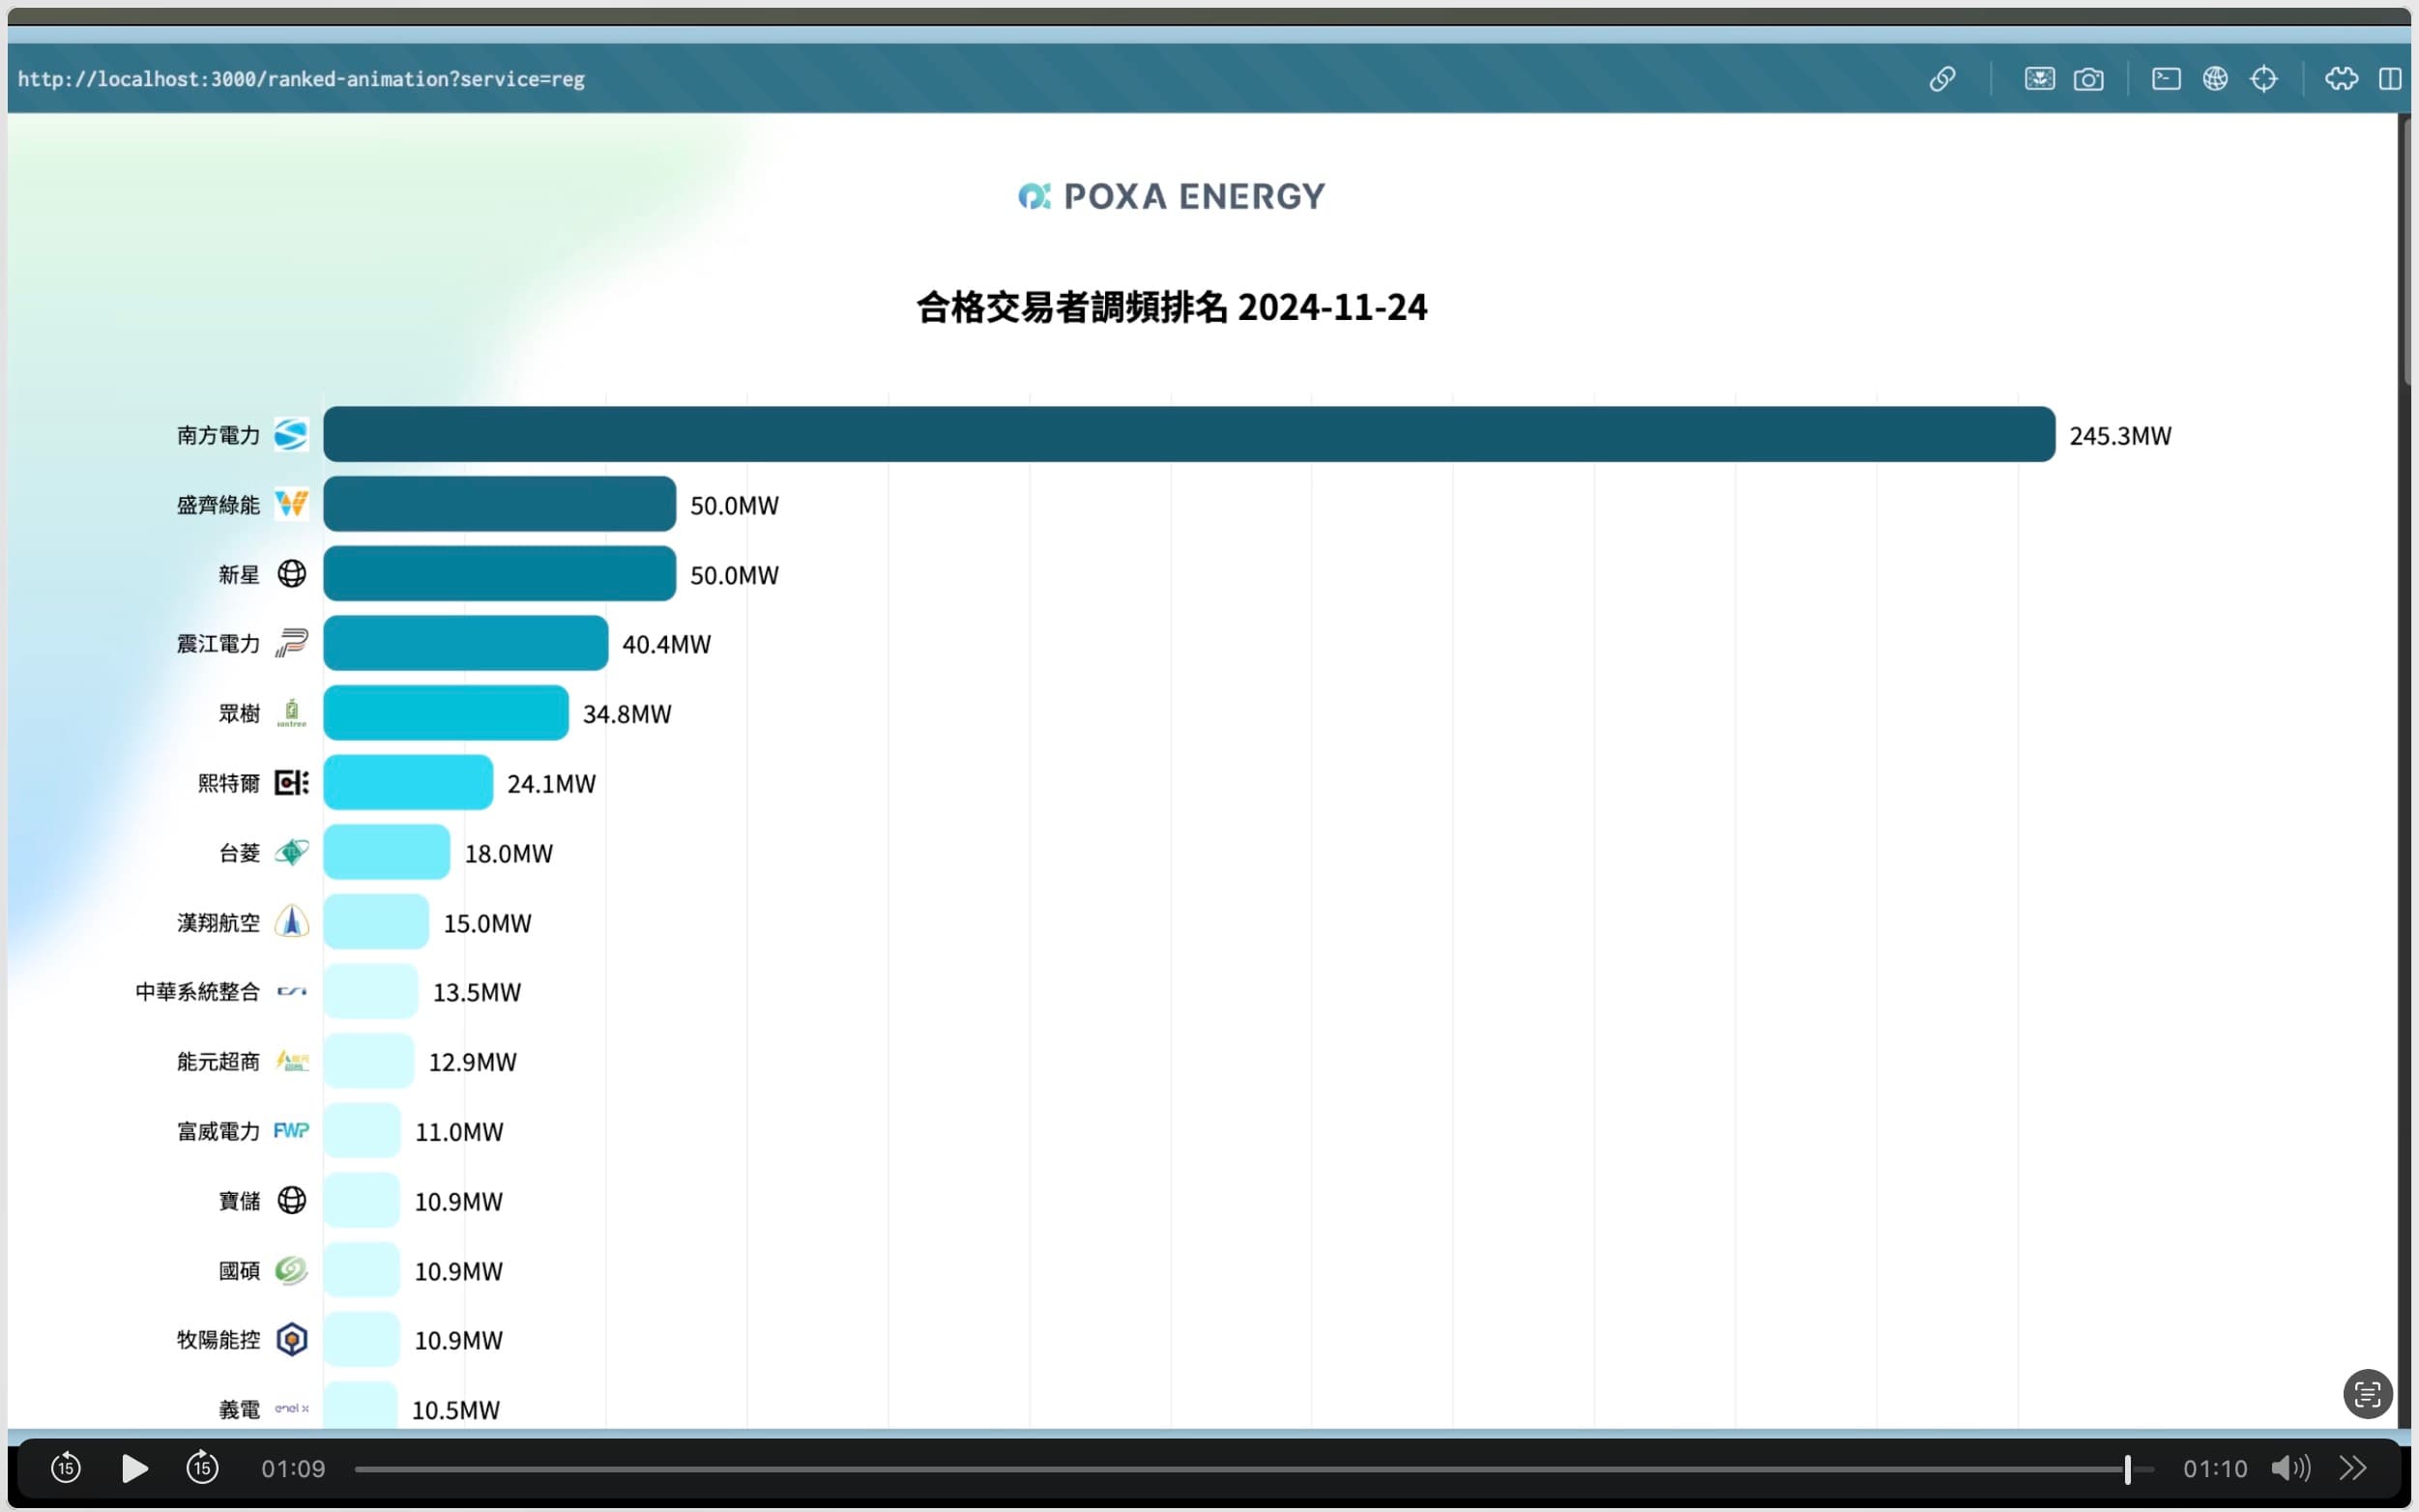Viewport: 2419px width, 1512px height.
Task: Open the terminal icon in the toolbar
Action: point(2165,78)
